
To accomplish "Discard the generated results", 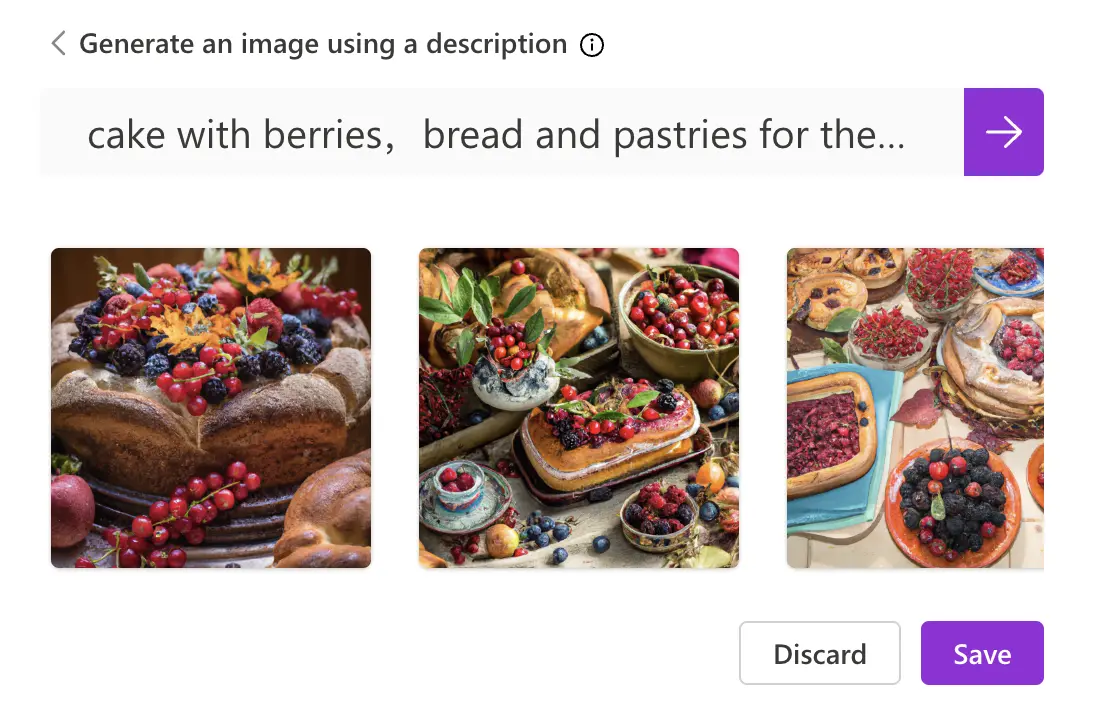I will click(x=820, y=654).
